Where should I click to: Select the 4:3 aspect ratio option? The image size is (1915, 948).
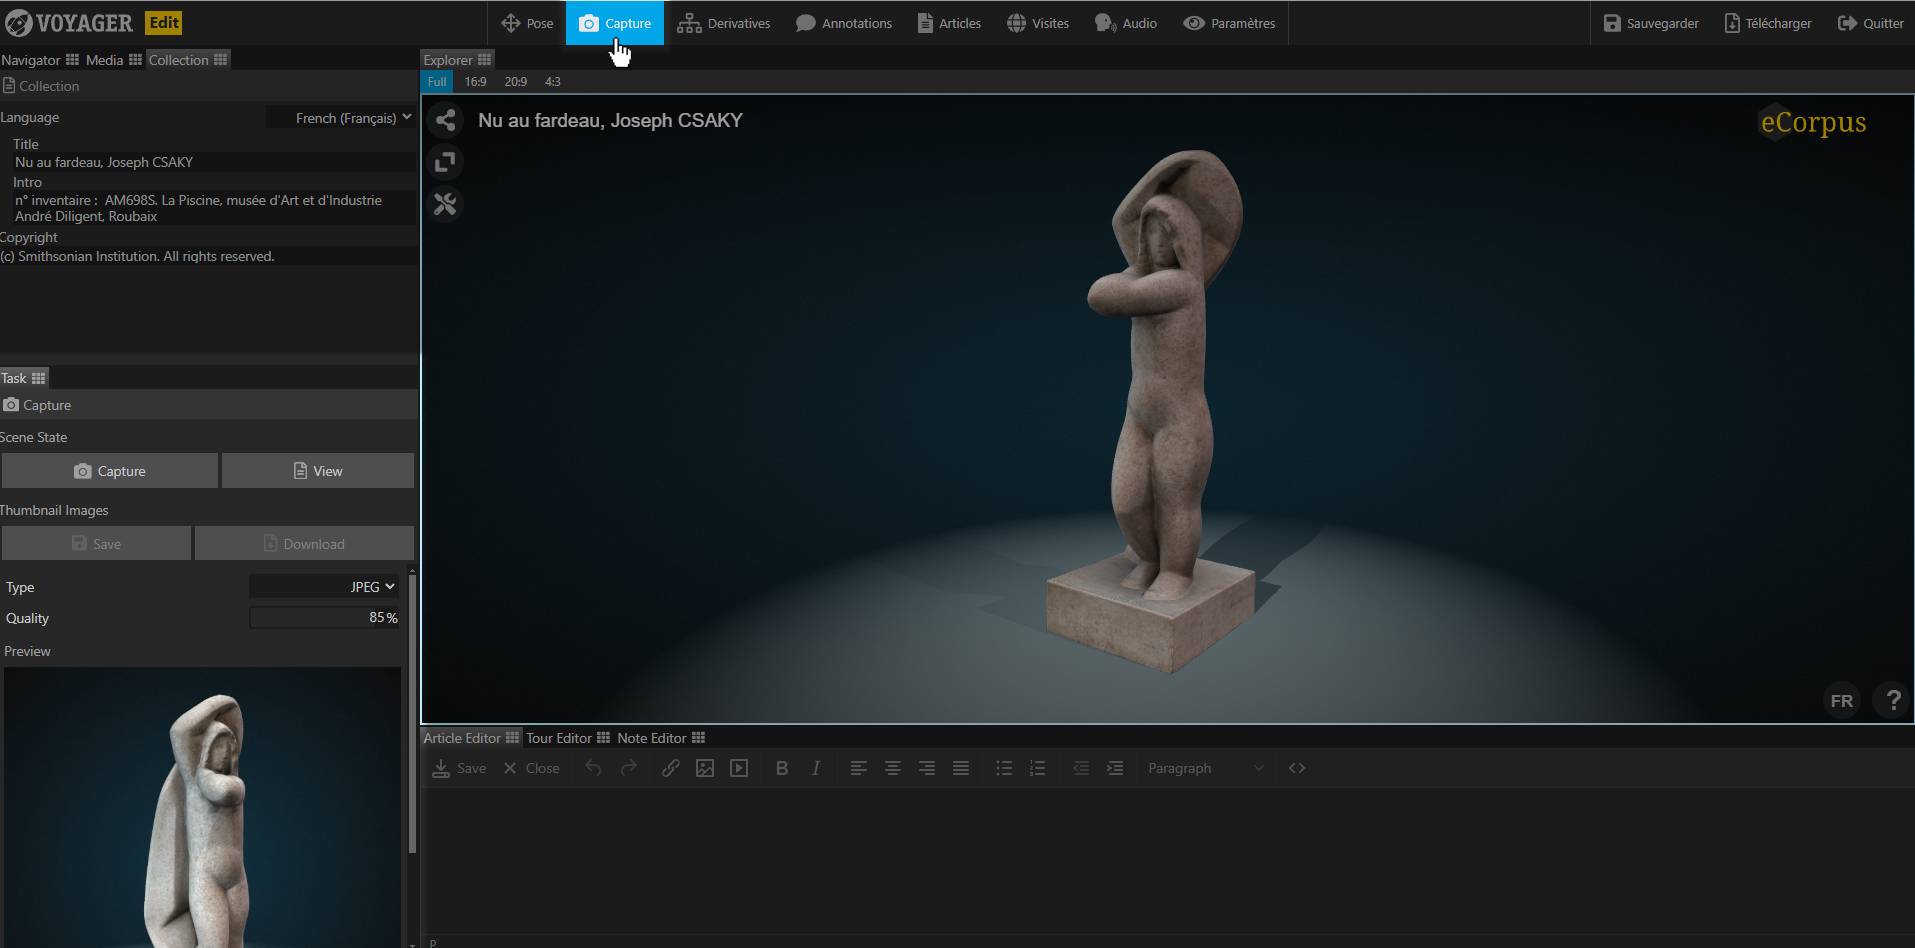tap(552, 82)
